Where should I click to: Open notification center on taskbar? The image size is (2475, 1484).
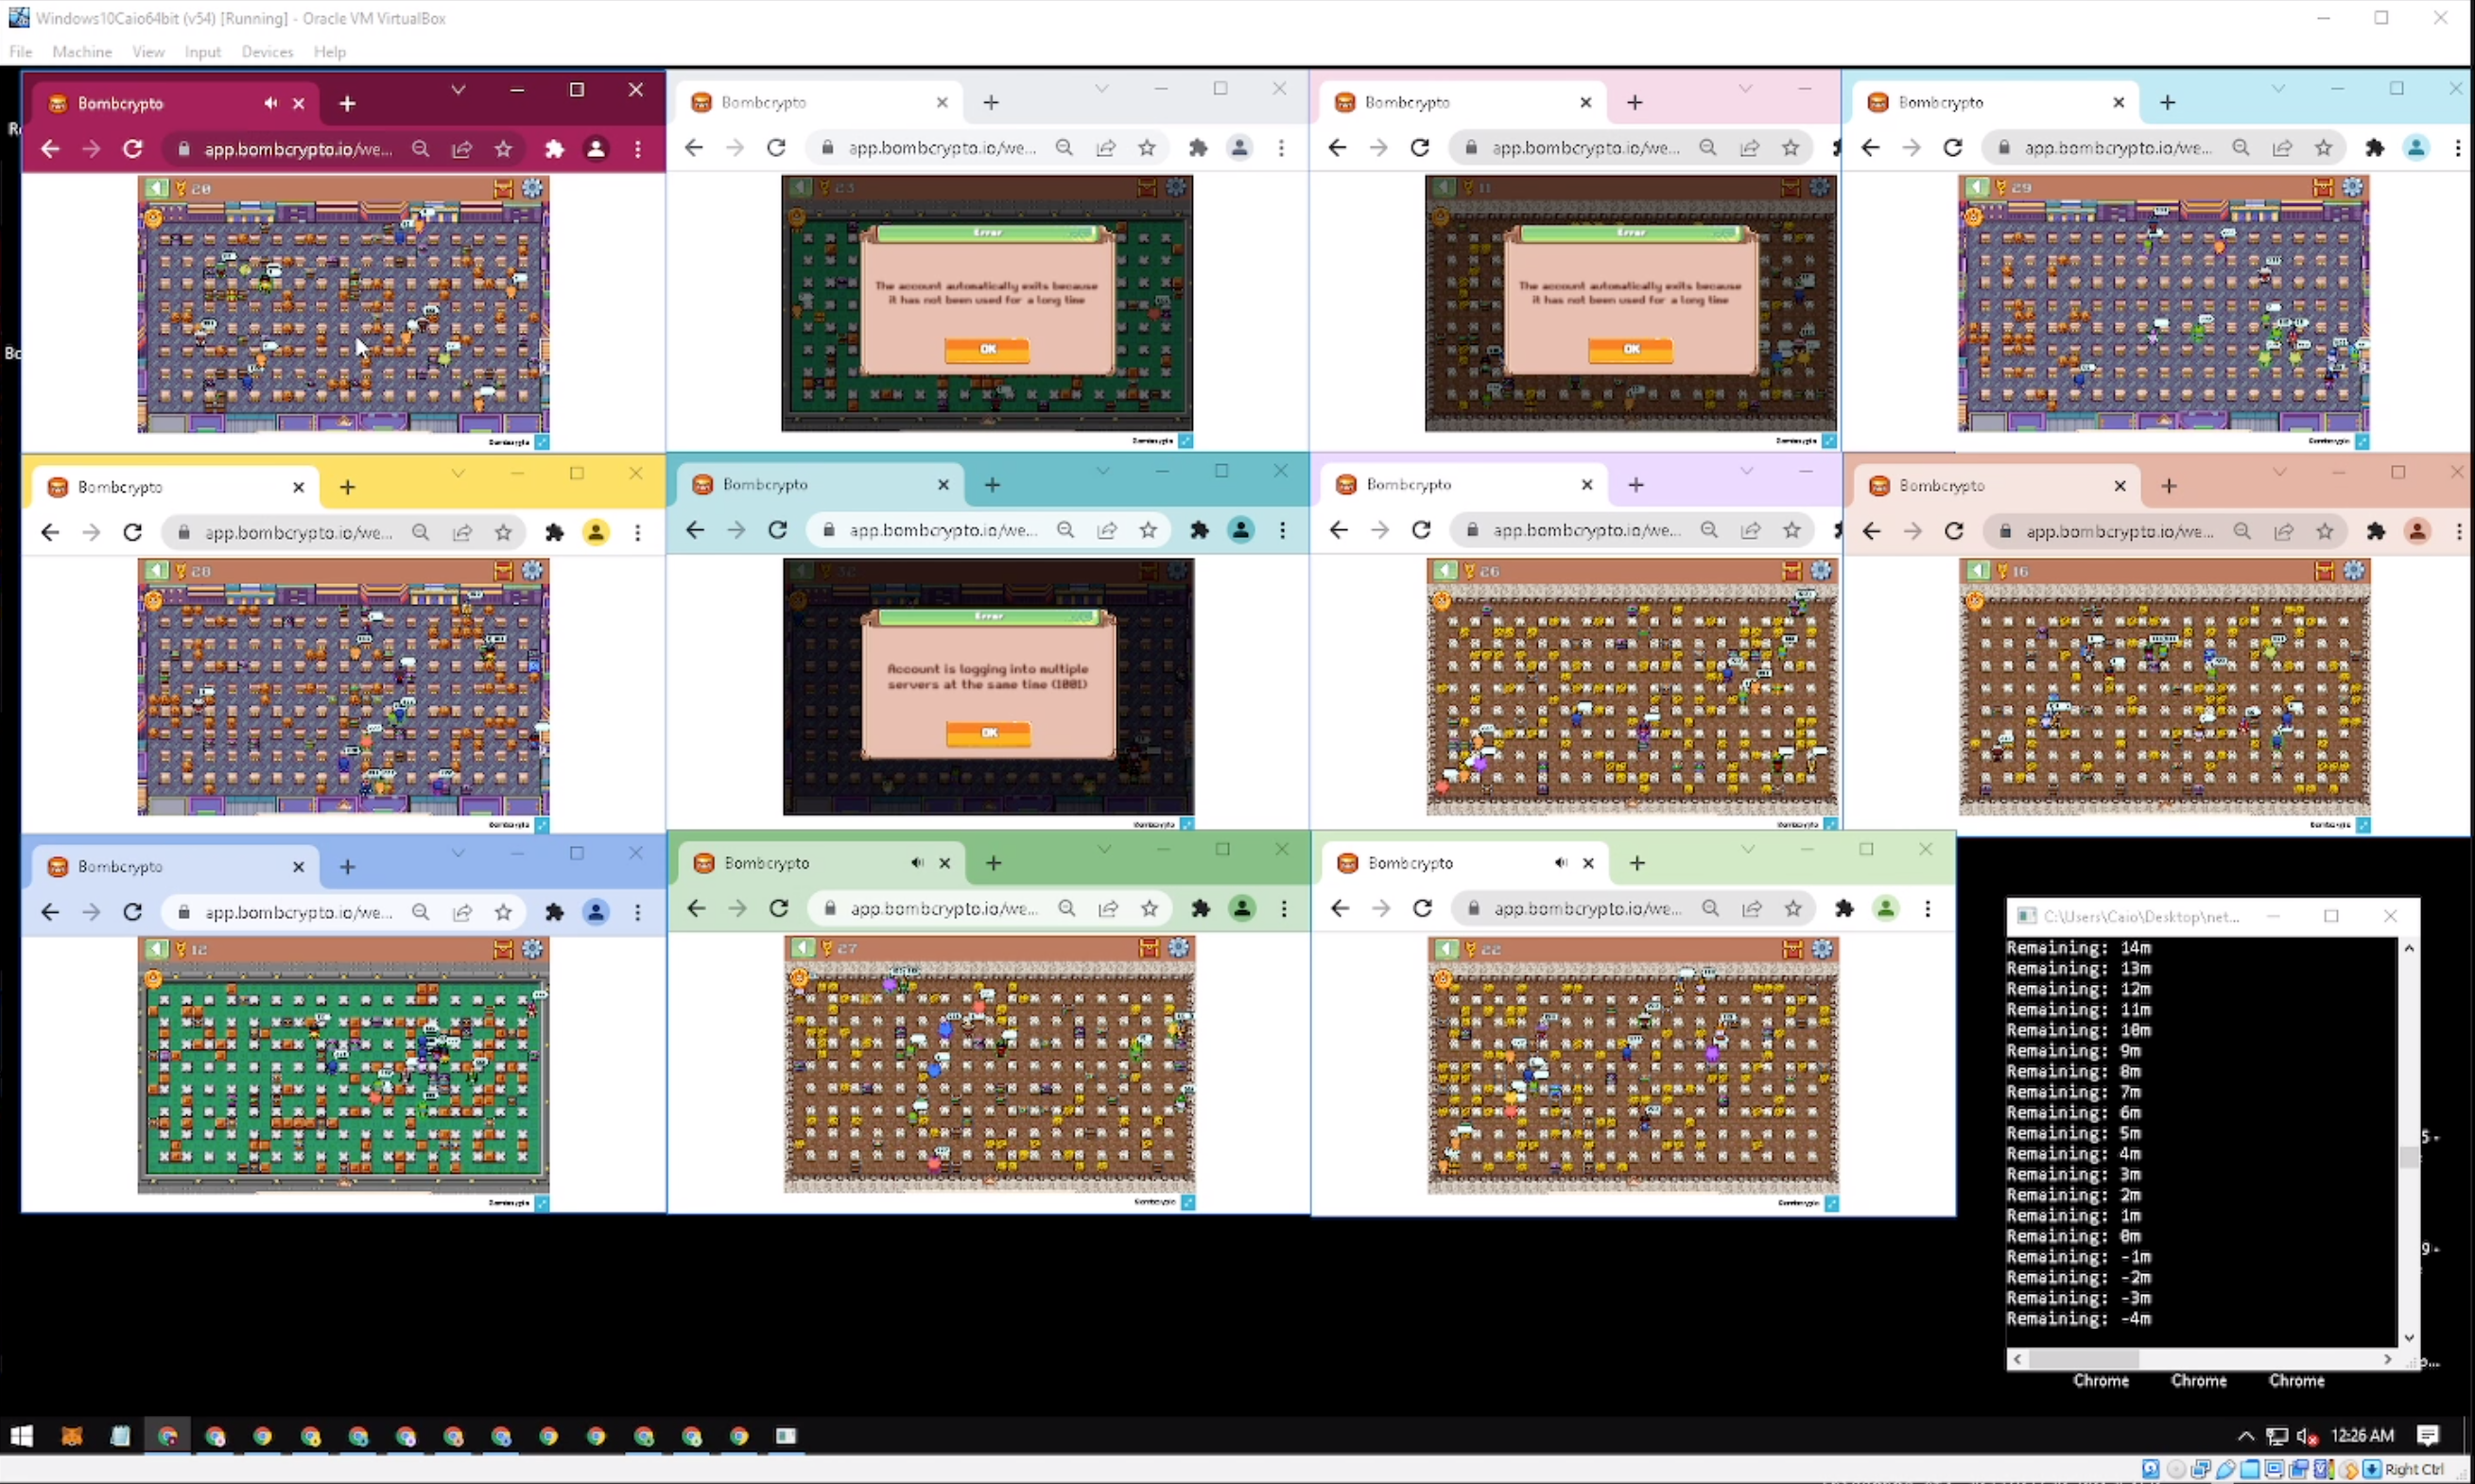coord(2427,1436)
